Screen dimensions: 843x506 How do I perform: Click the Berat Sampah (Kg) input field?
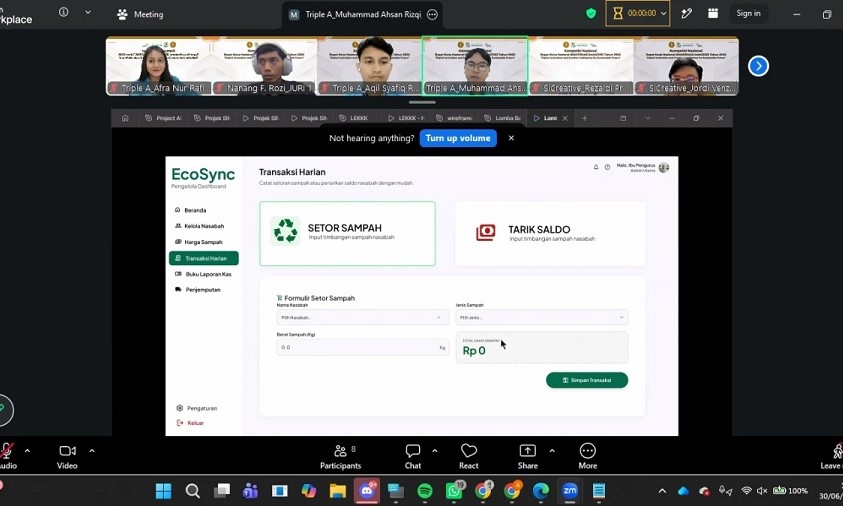pos(362,347)
